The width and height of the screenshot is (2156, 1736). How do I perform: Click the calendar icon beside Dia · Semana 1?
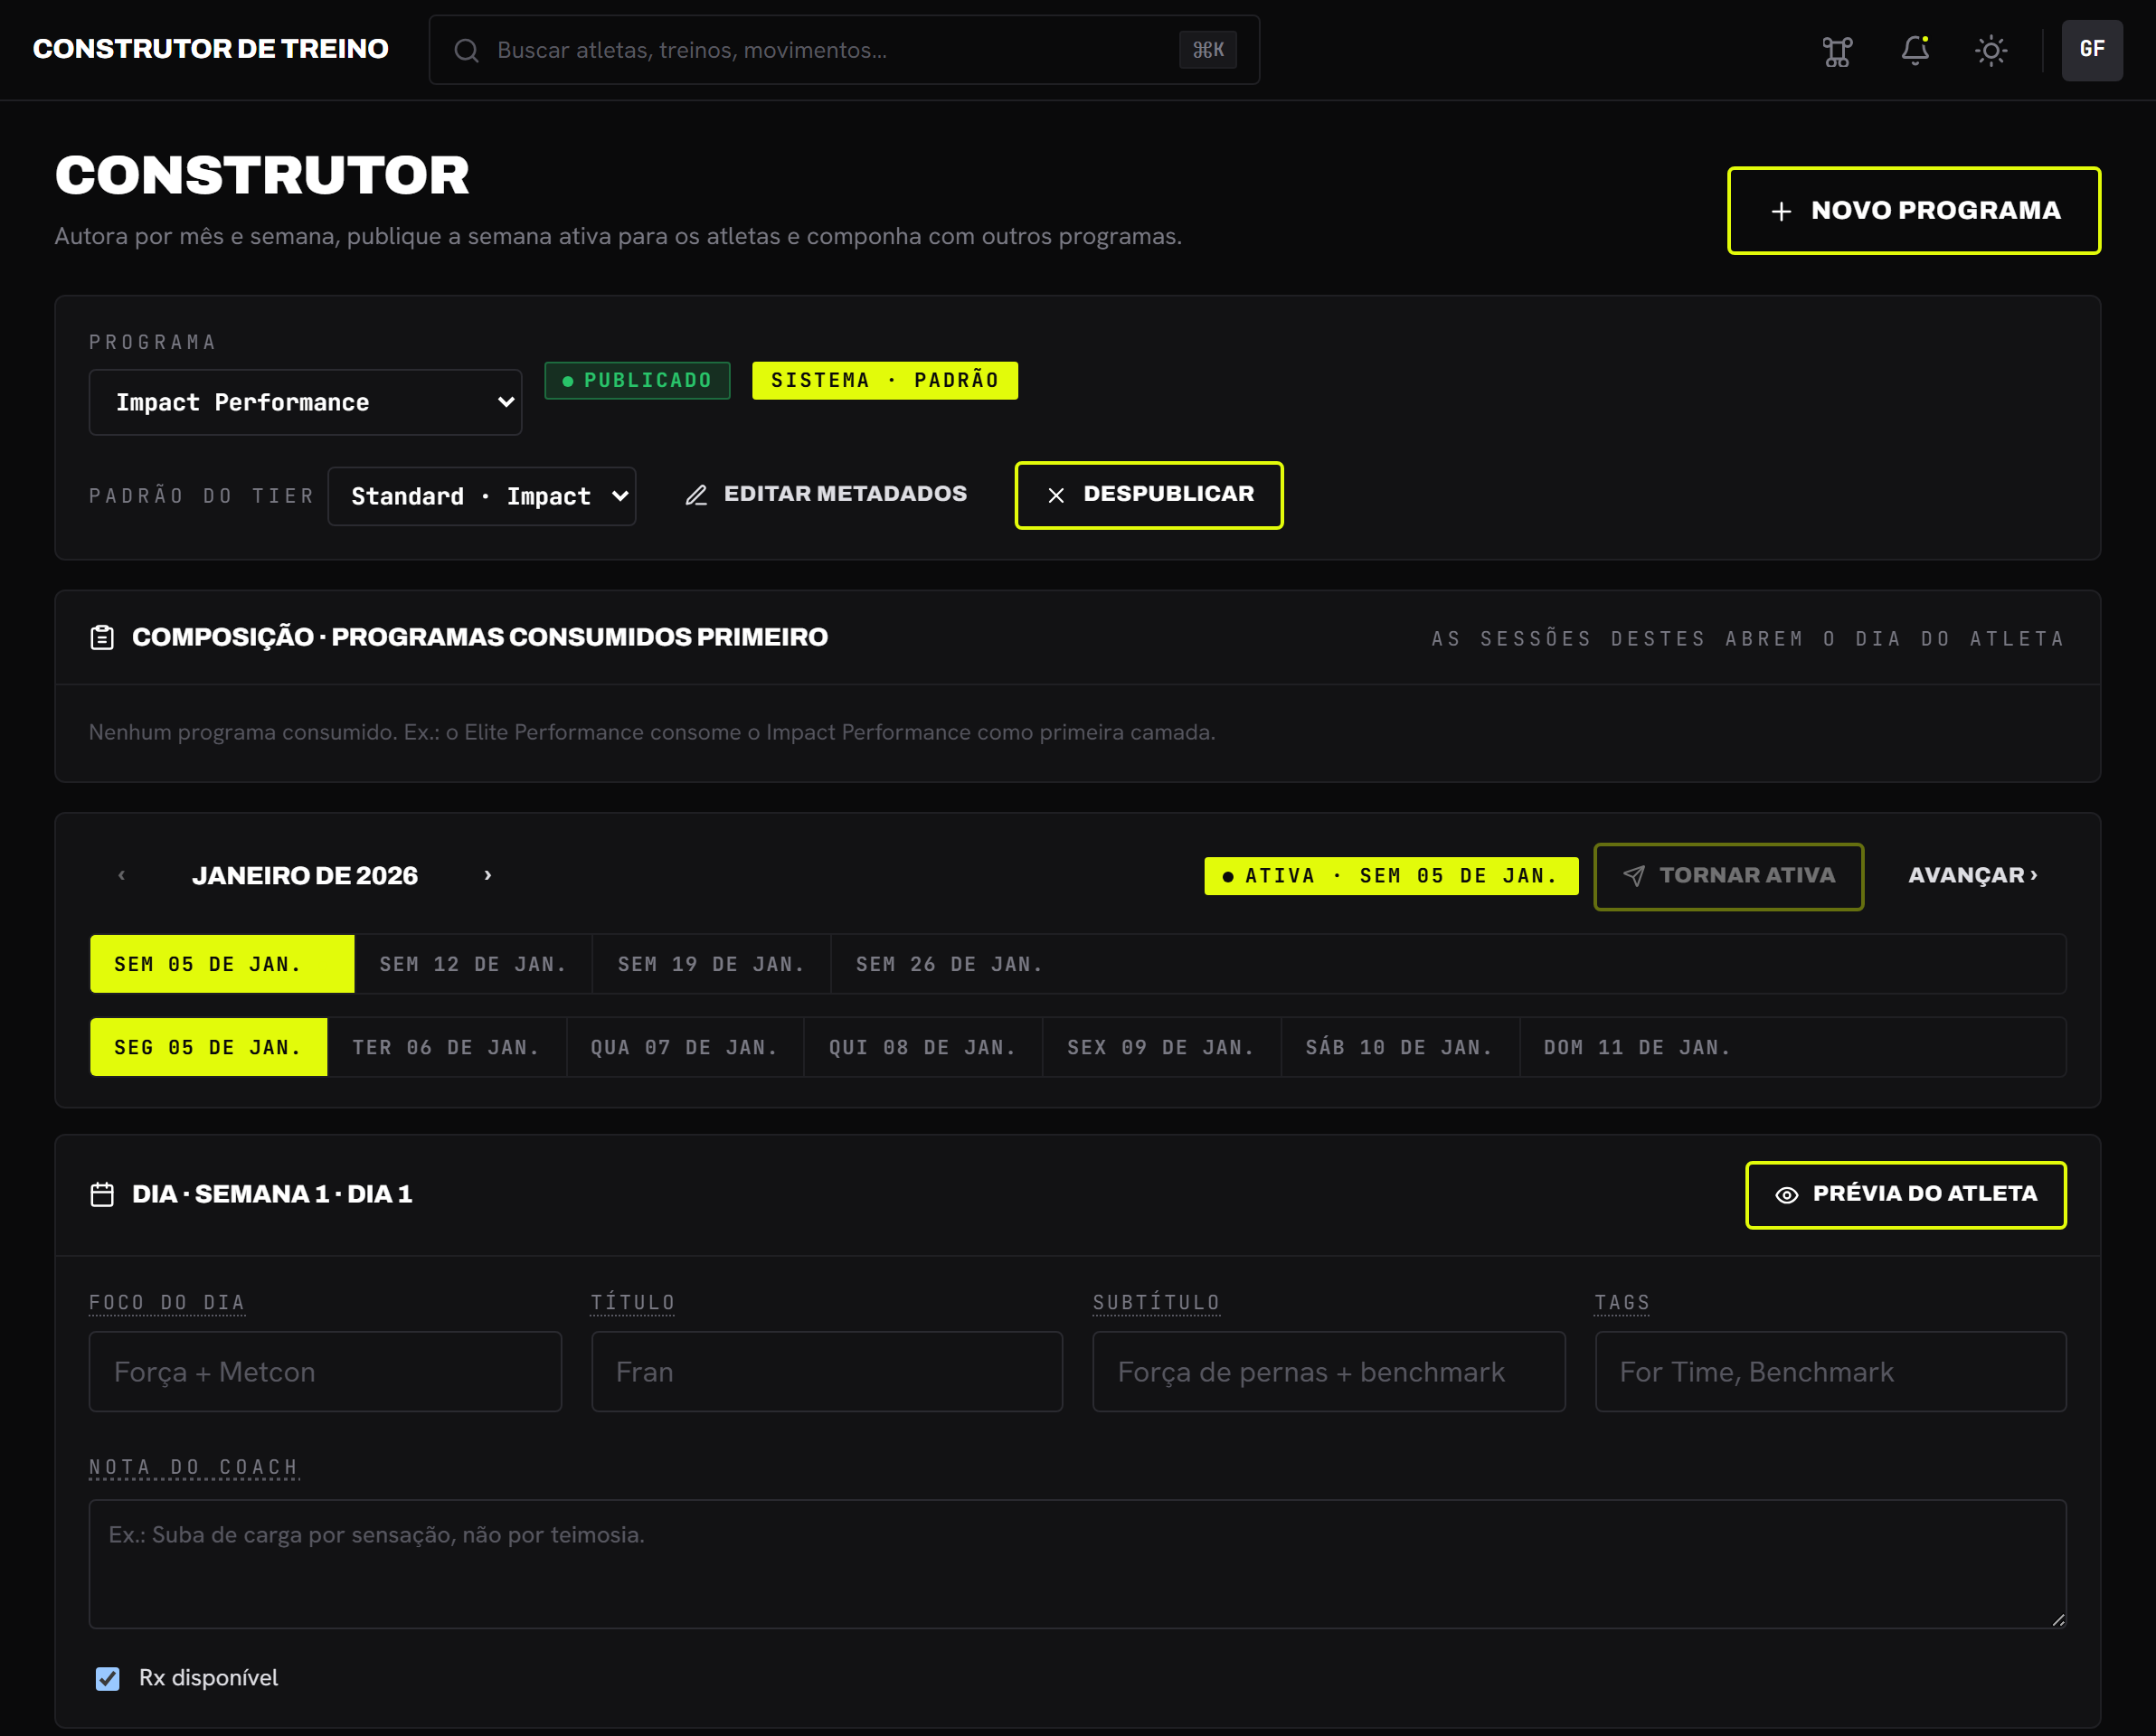coord(102,1195)
